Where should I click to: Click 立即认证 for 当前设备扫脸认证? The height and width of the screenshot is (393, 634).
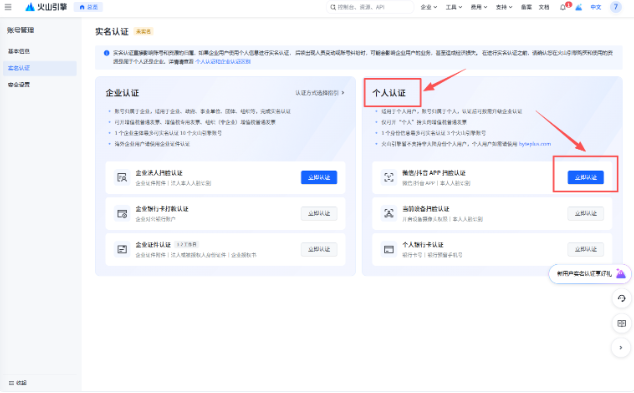[x=585, y=213]
